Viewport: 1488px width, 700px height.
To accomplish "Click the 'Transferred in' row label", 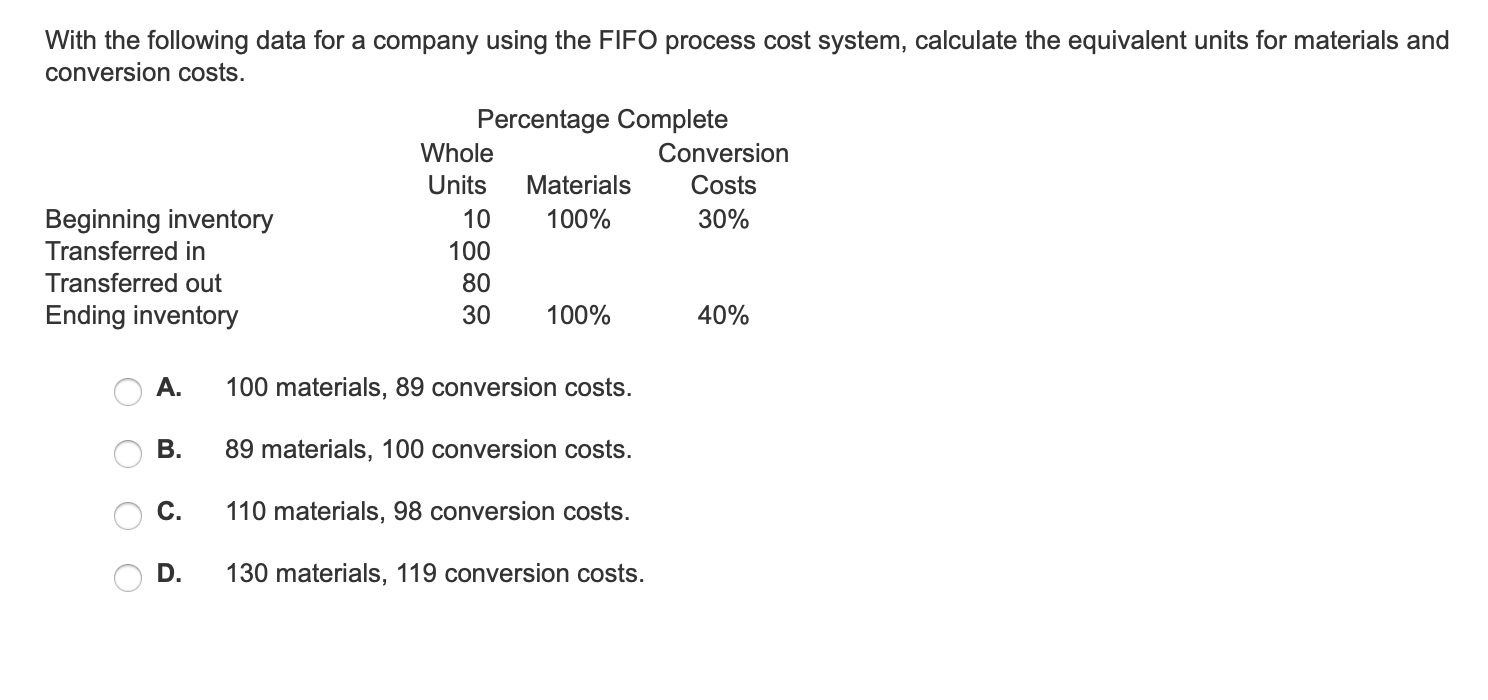I will coord(124,252).
